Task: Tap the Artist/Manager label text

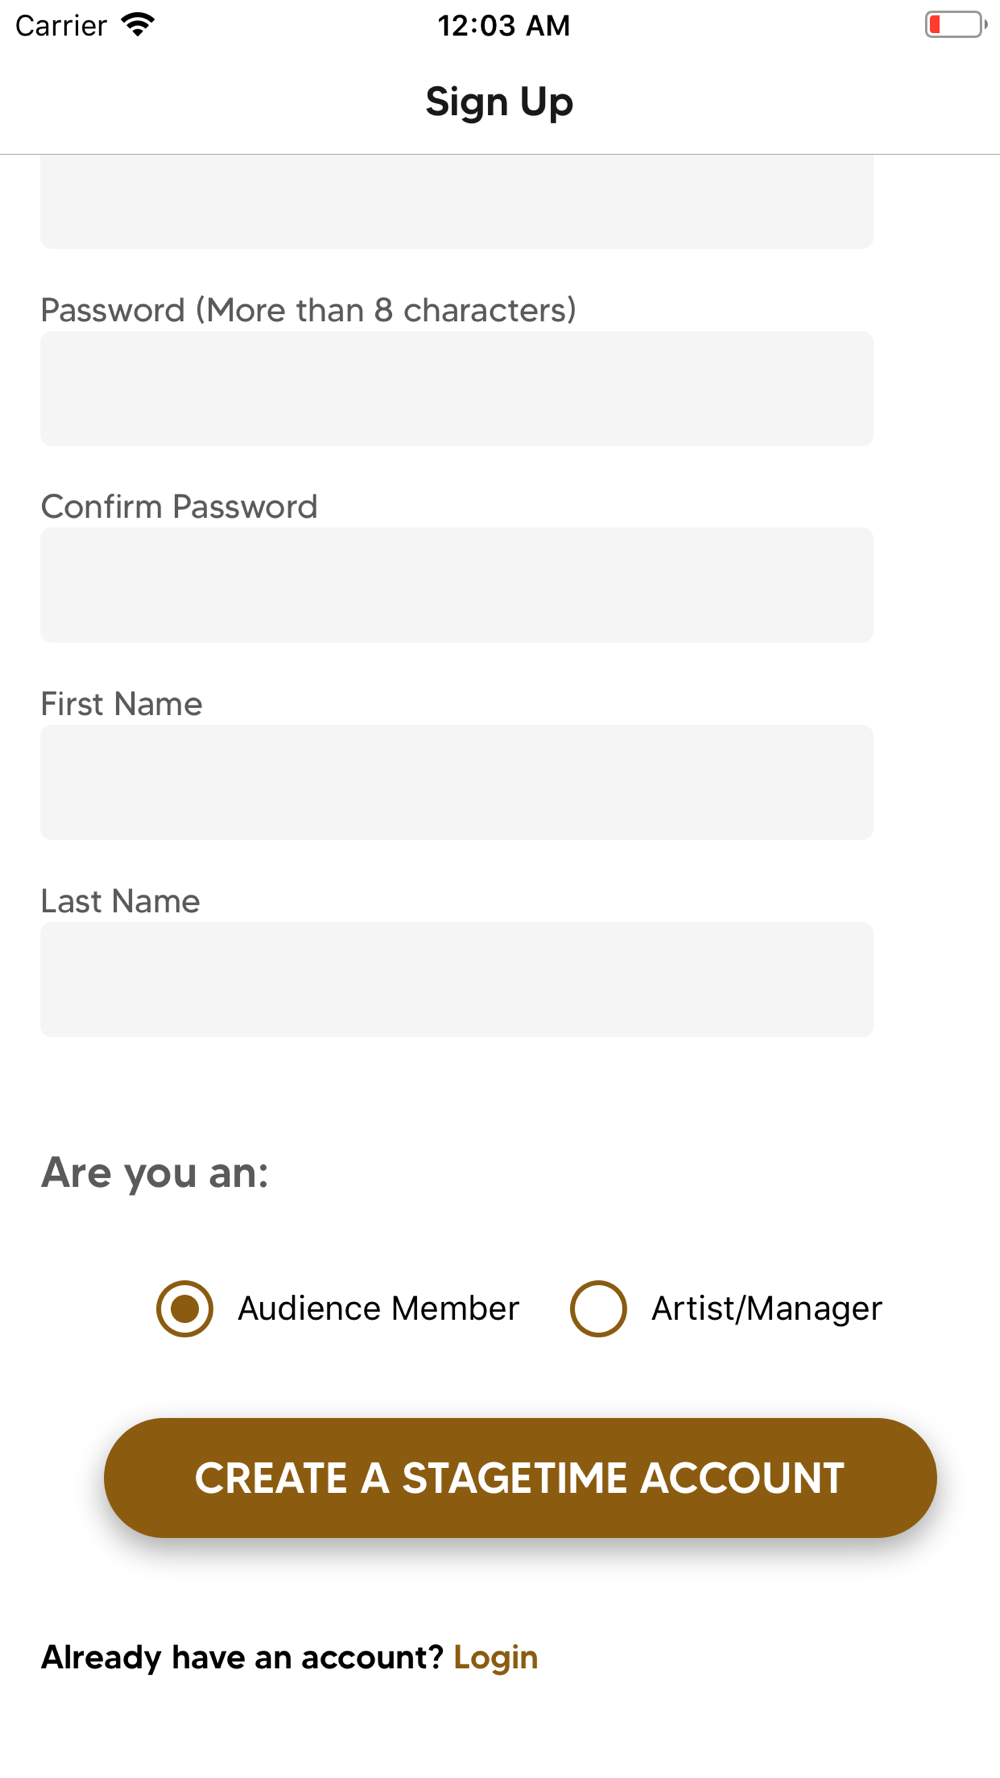Action: (x=767, y=1308)
